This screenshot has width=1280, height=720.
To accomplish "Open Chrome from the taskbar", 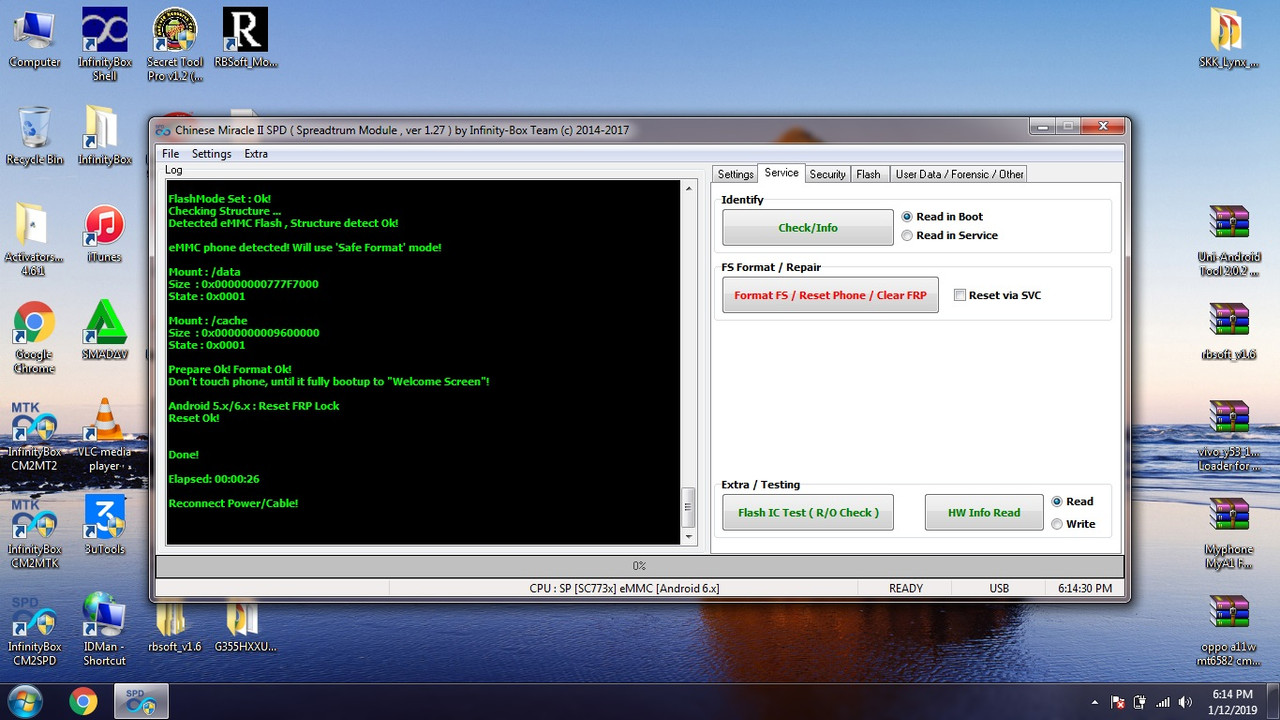I will coord(83,701).
